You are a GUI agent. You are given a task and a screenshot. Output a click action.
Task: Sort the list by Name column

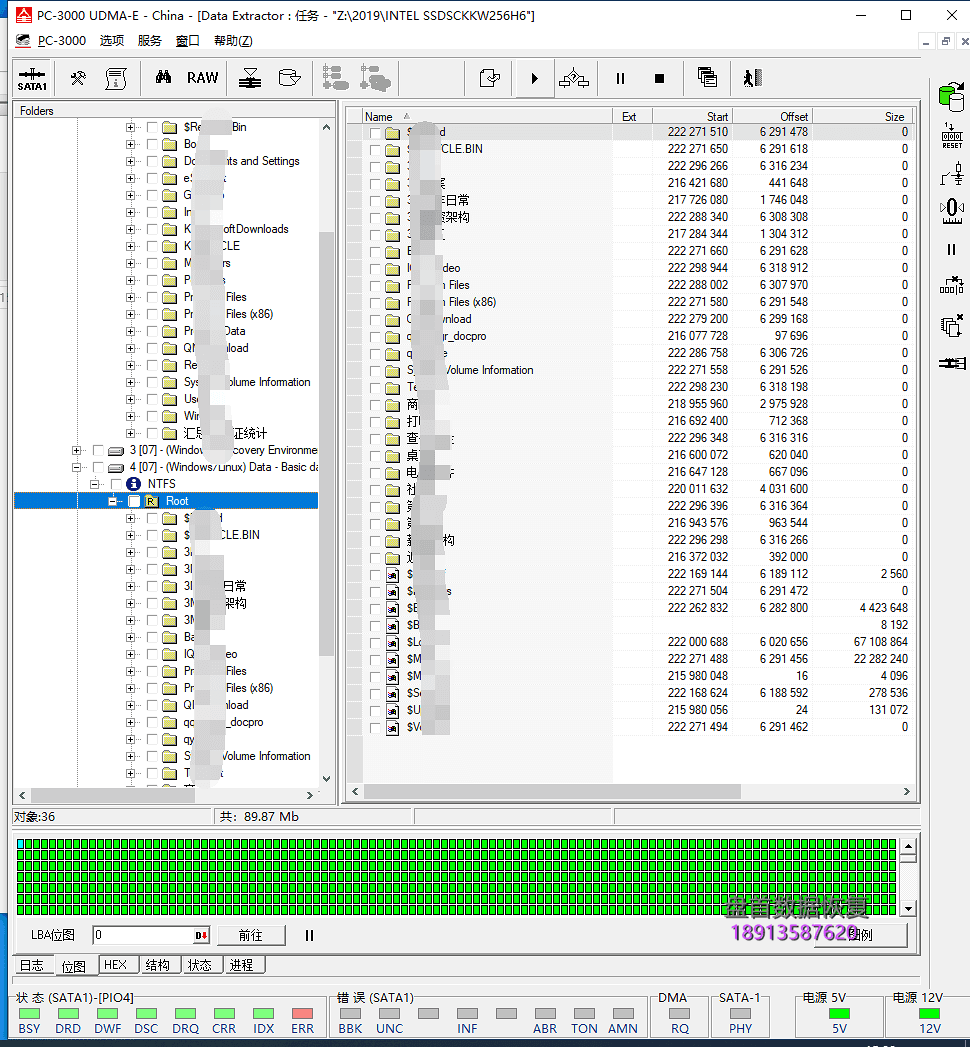[x=487, y=116]
